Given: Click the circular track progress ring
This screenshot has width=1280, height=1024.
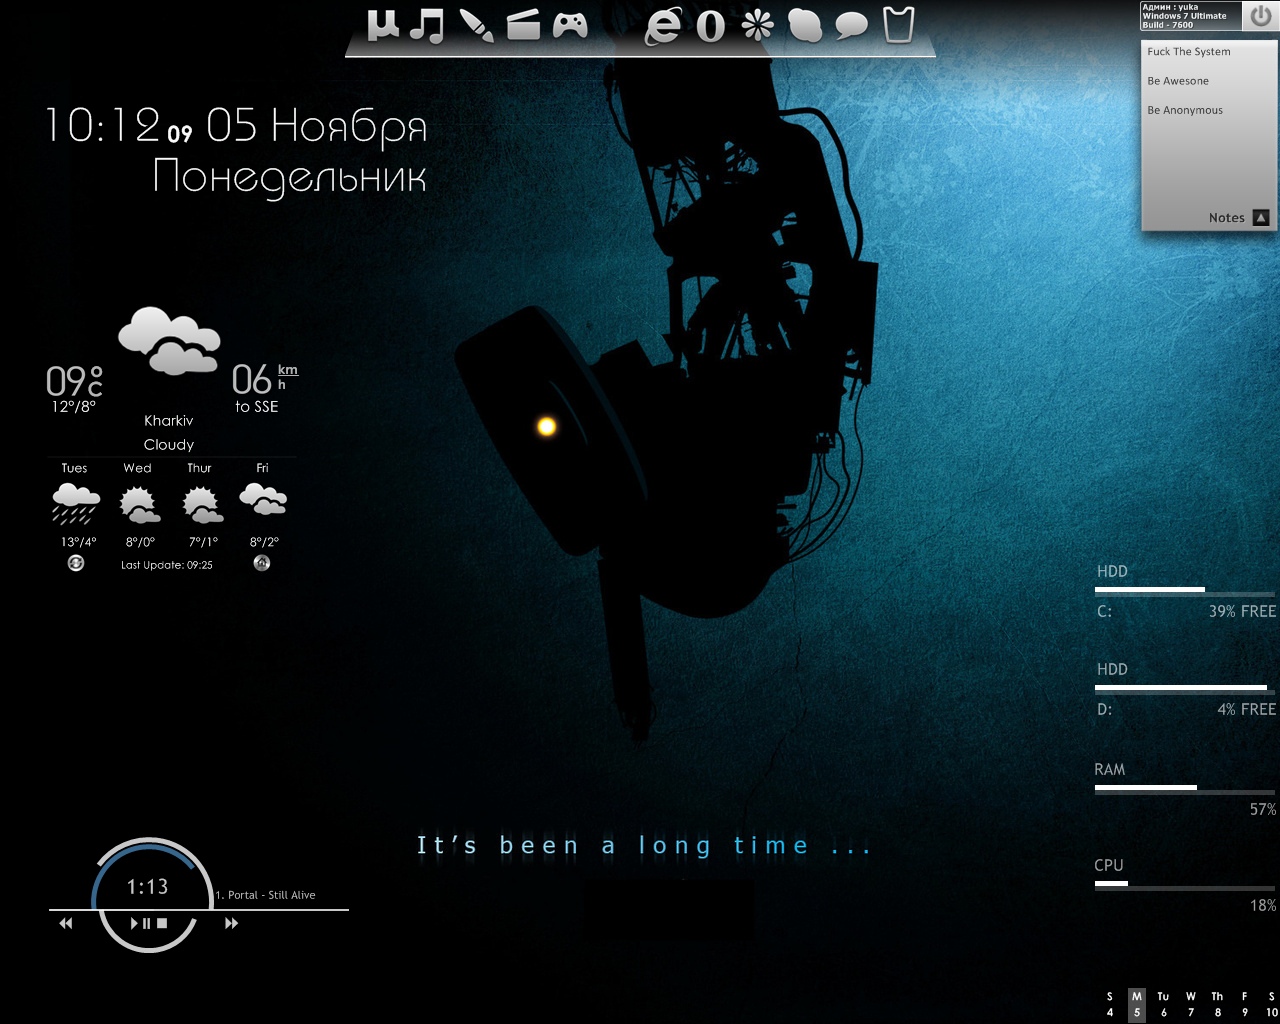Looking at the screenshot, I should [151, 894].
